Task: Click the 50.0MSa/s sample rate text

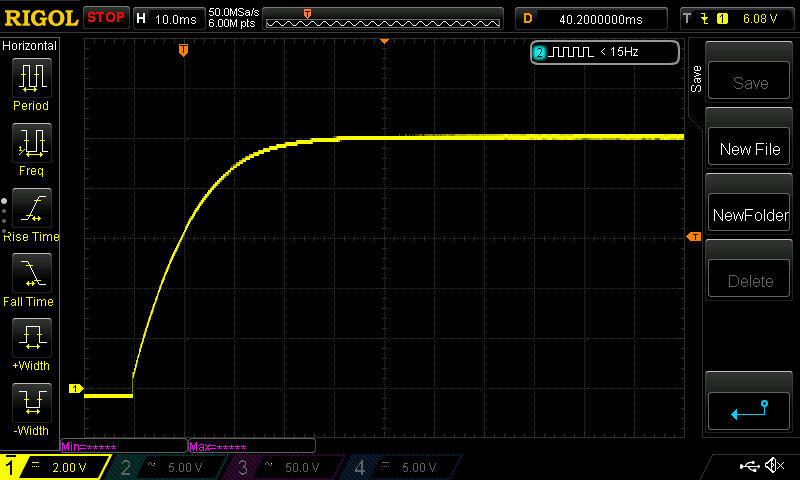Action: 234,12
